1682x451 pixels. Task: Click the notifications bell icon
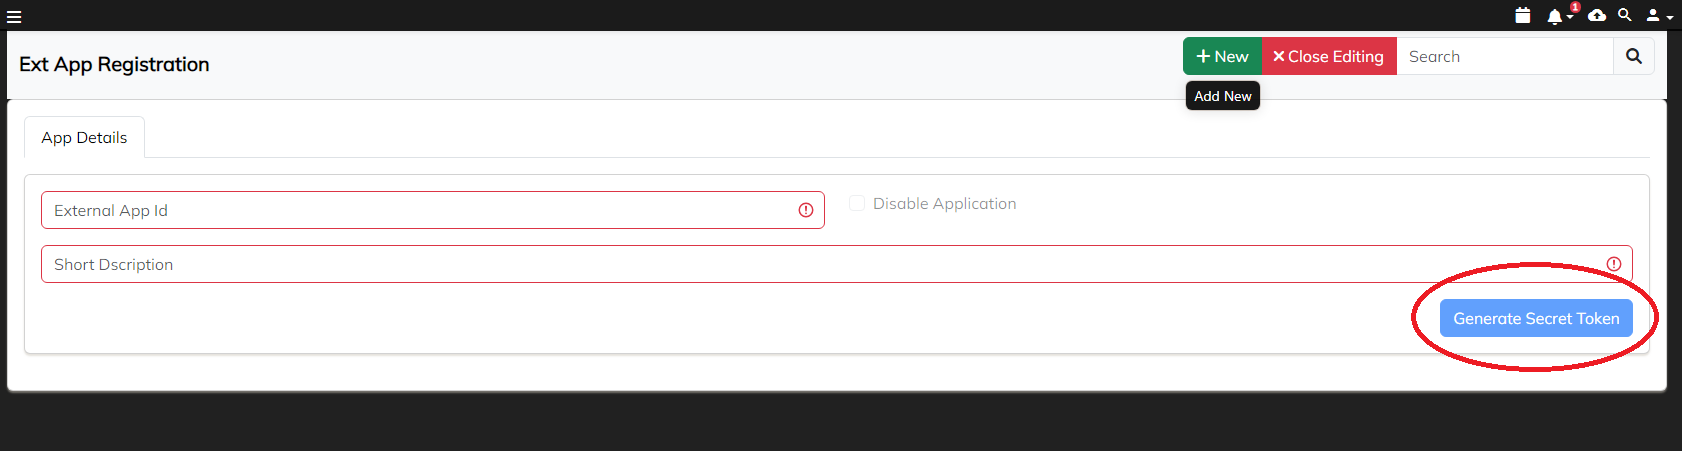point(1554,17)
